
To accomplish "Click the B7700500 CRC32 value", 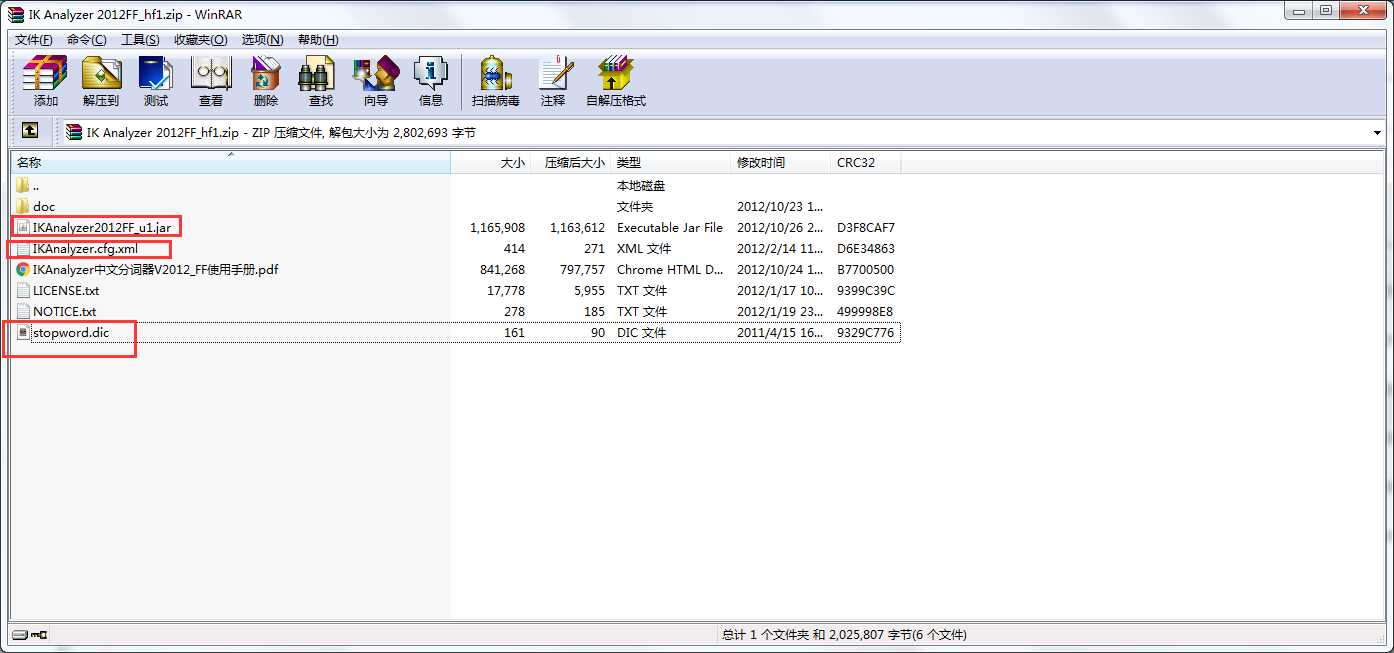I will pyautogui.click(x=866, y=270).
